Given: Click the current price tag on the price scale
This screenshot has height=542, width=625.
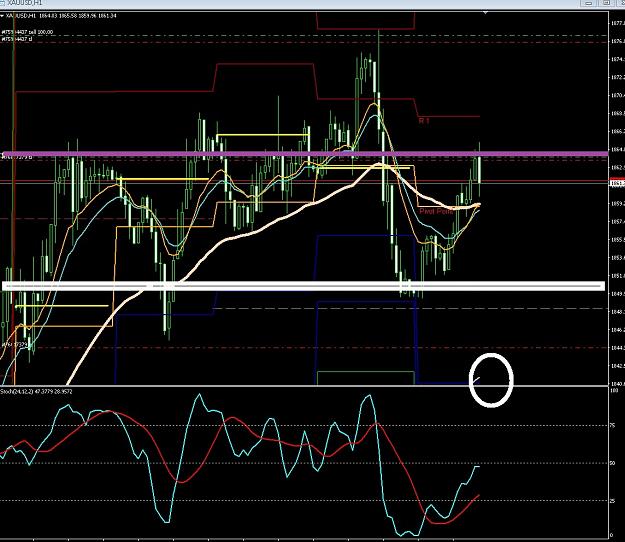Looking at the screenshot, I should (x=617, y=183).
